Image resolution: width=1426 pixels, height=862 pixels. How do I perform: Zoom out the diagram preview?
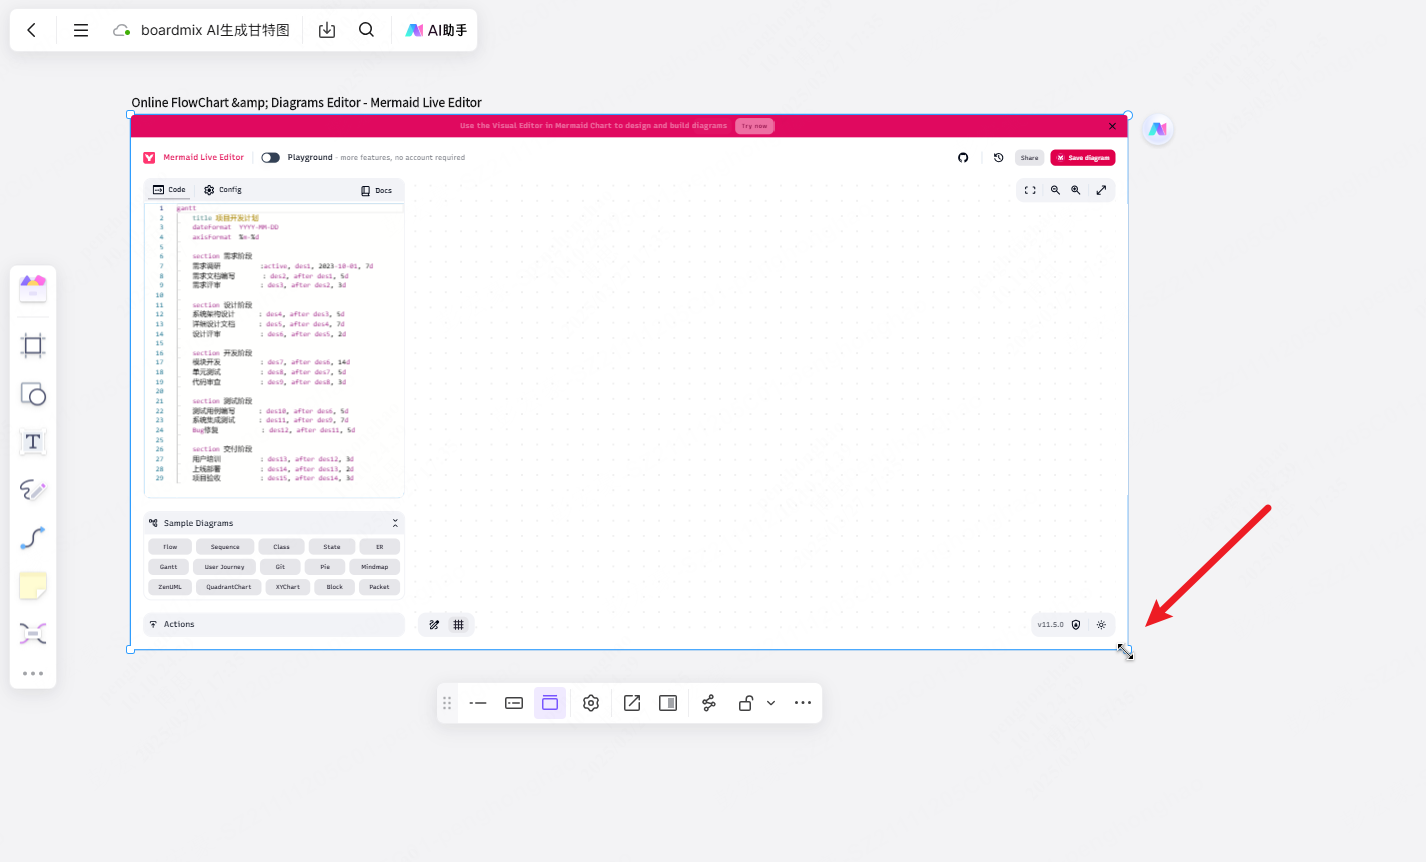point(1055,190)
